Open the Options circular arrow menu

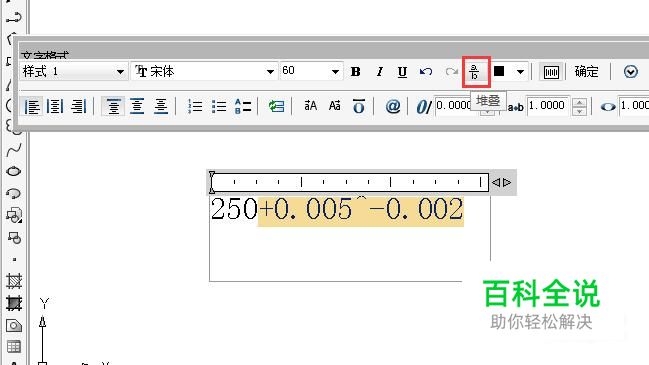tap(630, 72)
